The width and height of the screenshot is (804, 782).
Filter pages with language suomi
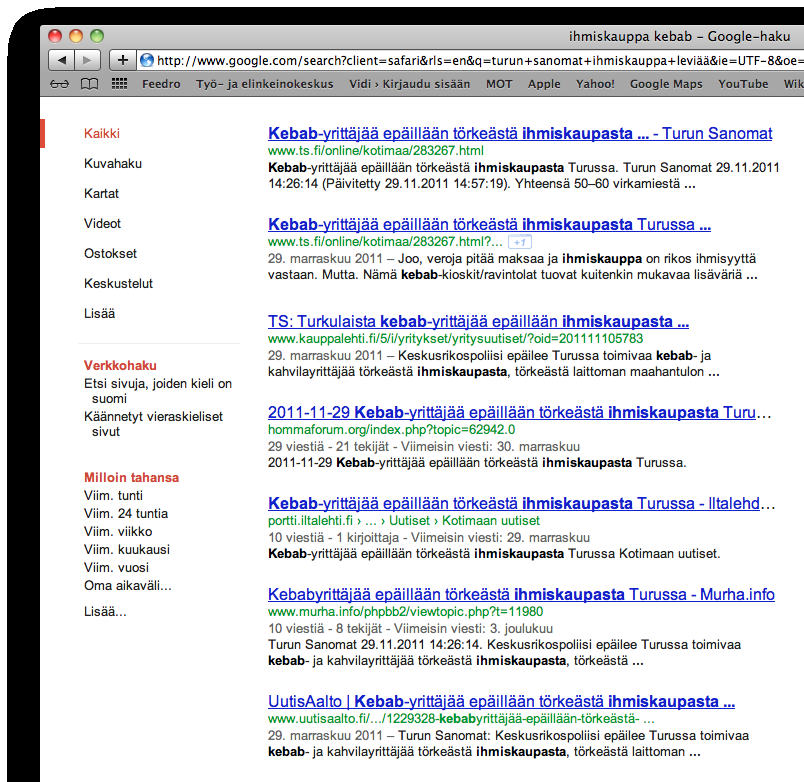point(158,391)
